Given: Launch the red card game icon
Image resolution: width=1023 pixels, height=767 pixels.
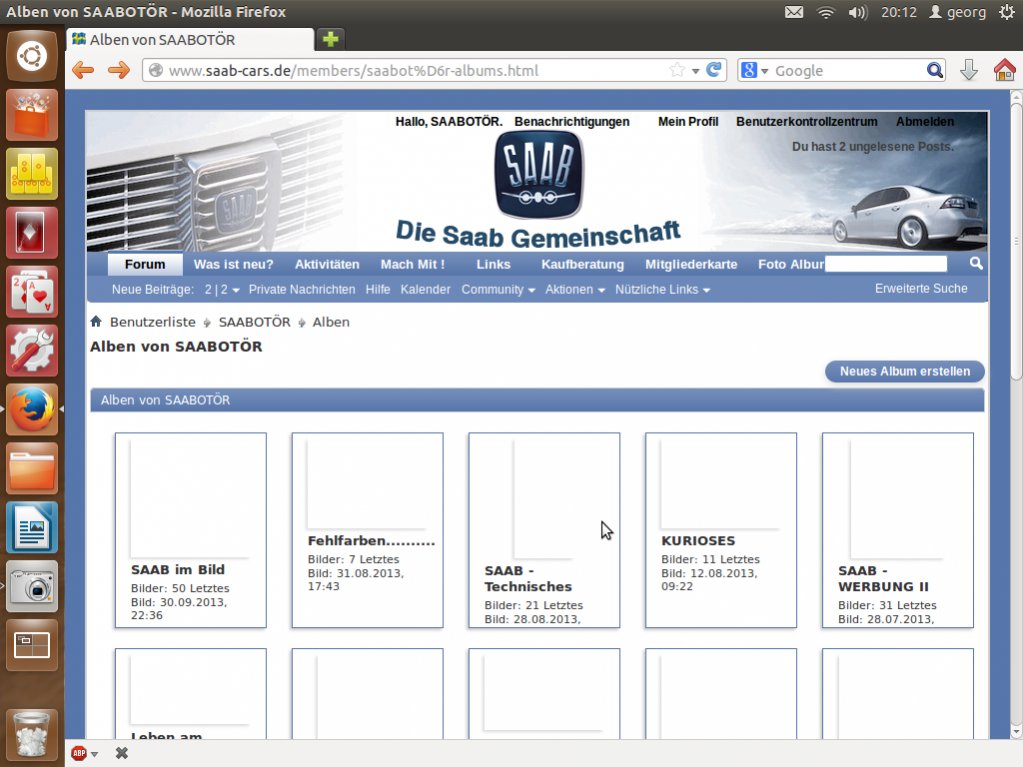Looking at the screenshot, I should tap(32, 233).
